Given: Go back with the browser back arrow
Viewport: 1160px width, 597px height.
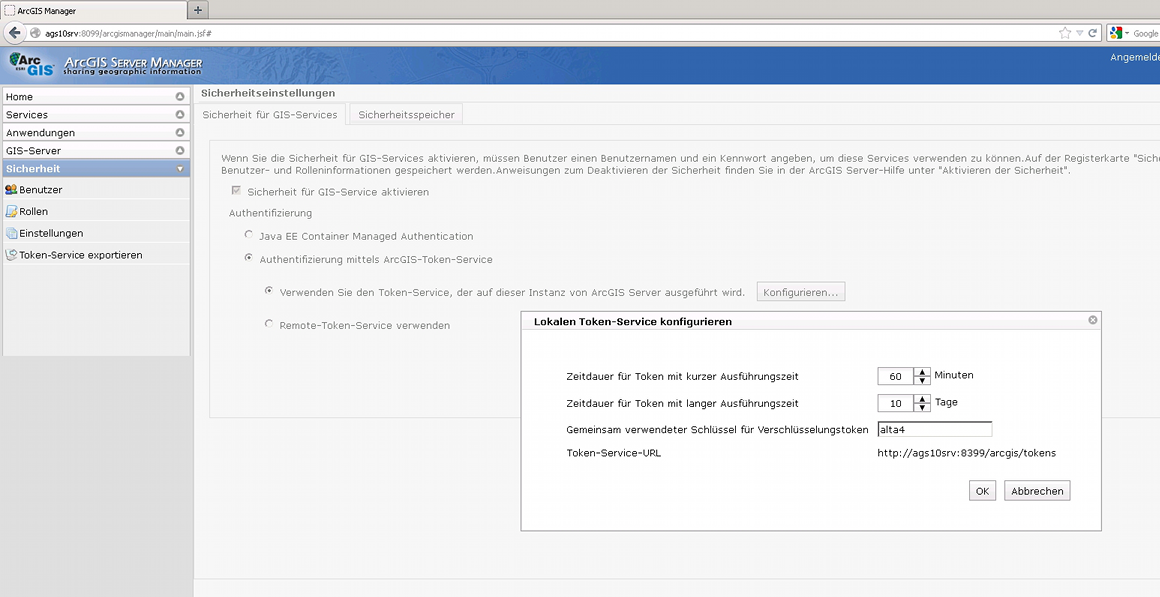Looking at the screenshot, I should click(x=13, y=33).
